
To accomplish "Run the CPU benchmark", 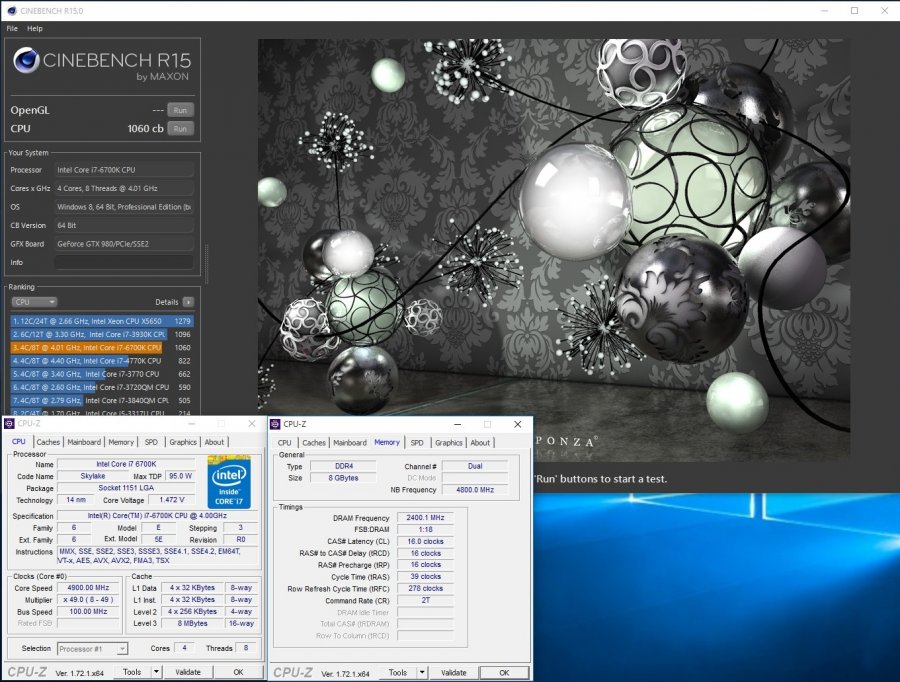I will click(x=180, y=129).
